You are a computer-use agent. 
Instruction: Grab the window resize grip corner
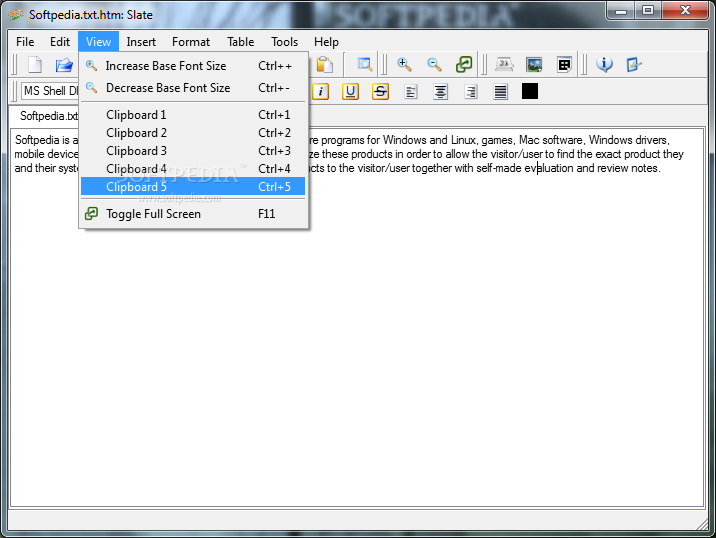click(702, 525)
